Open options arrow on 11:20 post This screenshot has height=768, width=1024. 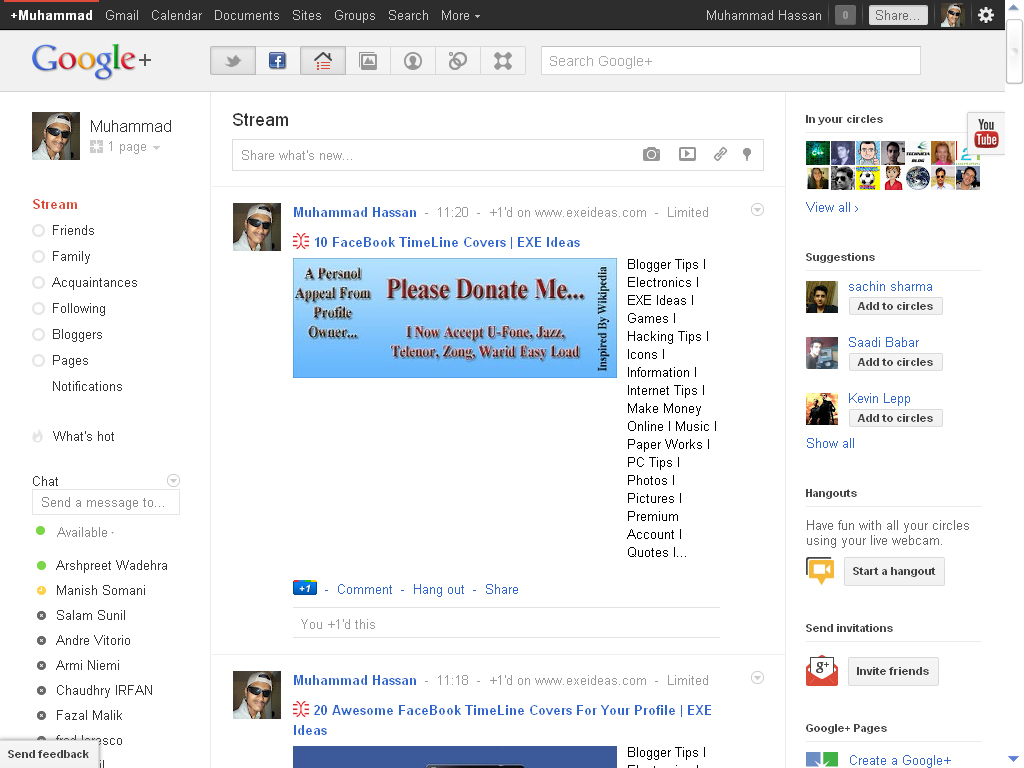click(x=757, y=210)
